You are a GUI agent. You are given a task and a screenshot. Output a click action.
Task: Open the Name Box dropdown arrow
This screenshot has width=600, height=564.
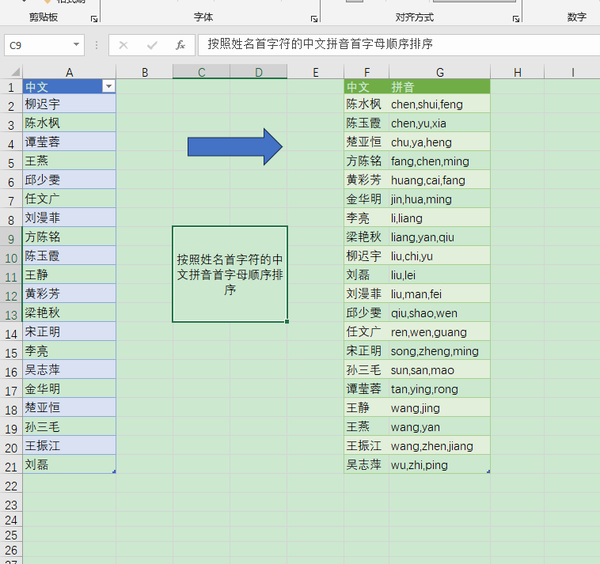pos(77,45)
